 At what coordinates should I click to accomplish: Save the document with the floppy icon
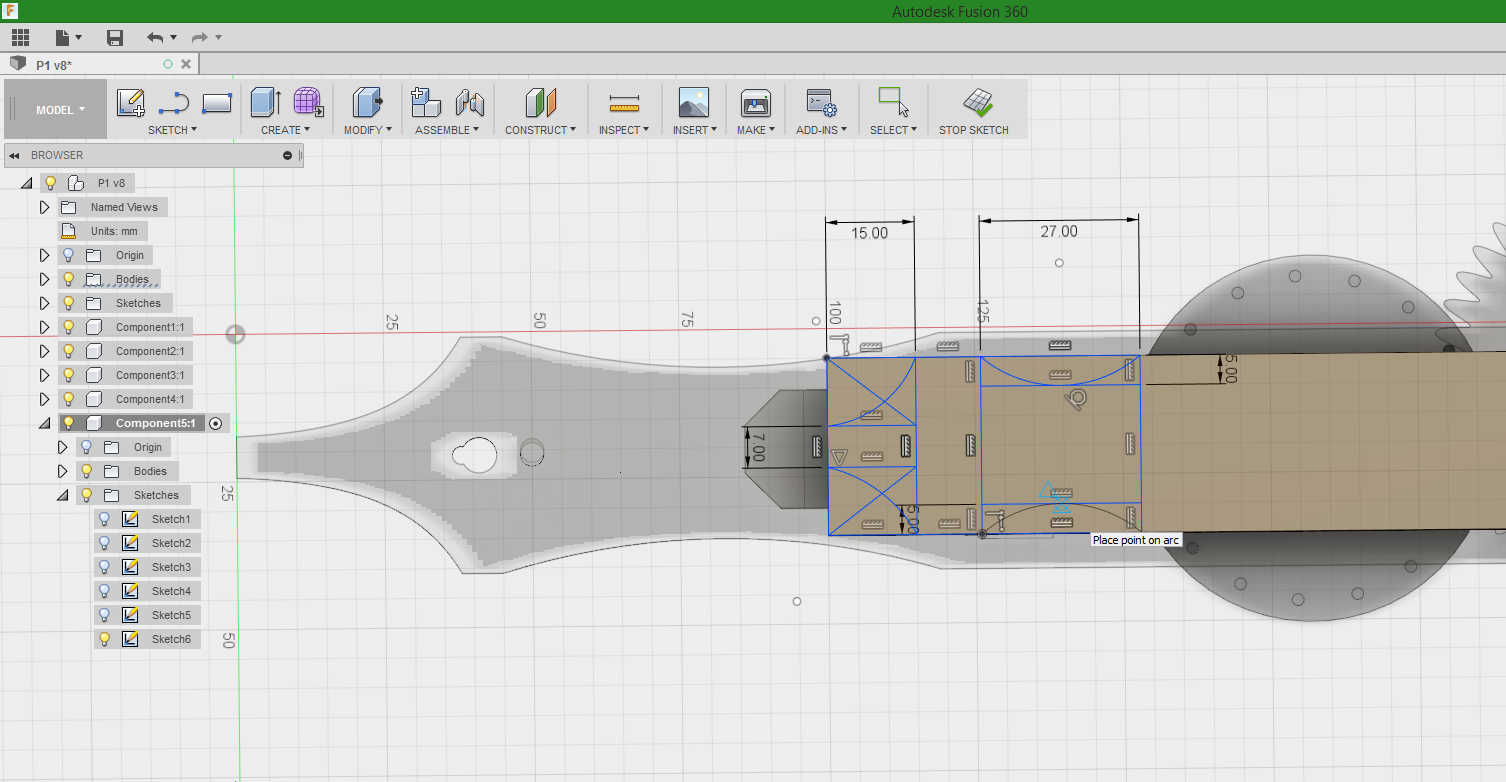115,38
